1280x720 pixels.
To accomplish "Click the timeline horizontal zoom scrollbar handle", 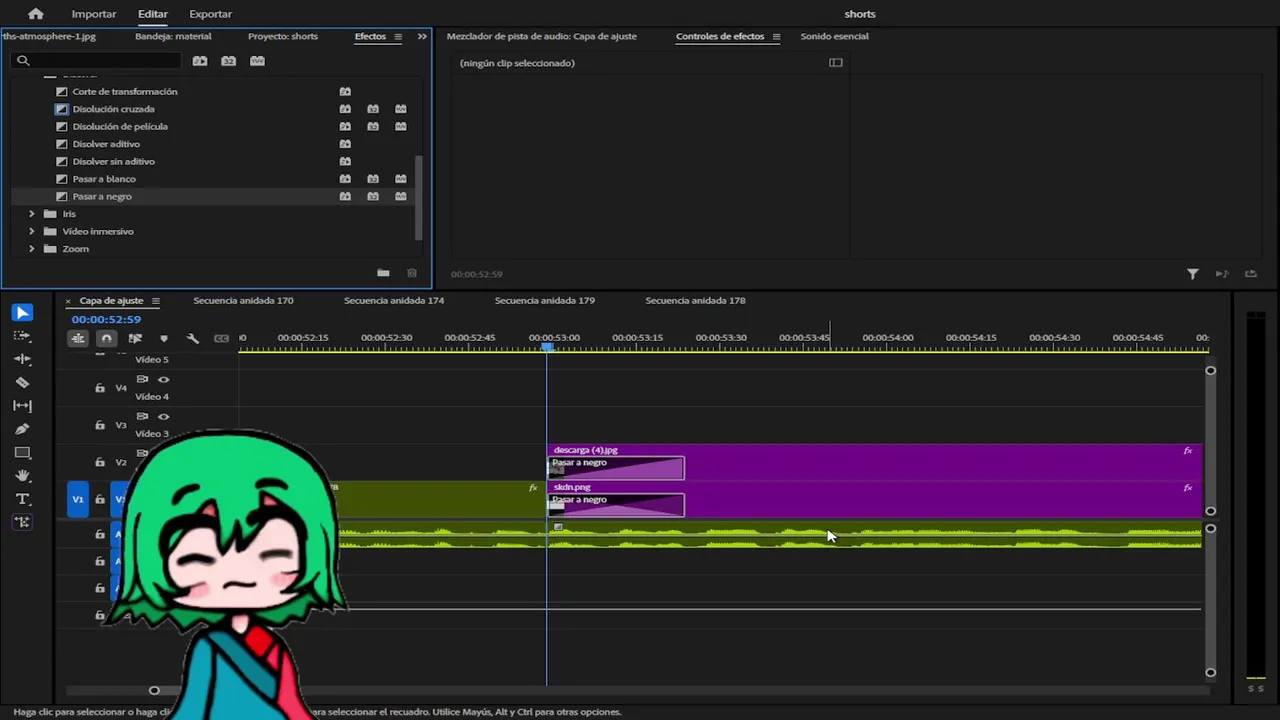I will [154, 690].
